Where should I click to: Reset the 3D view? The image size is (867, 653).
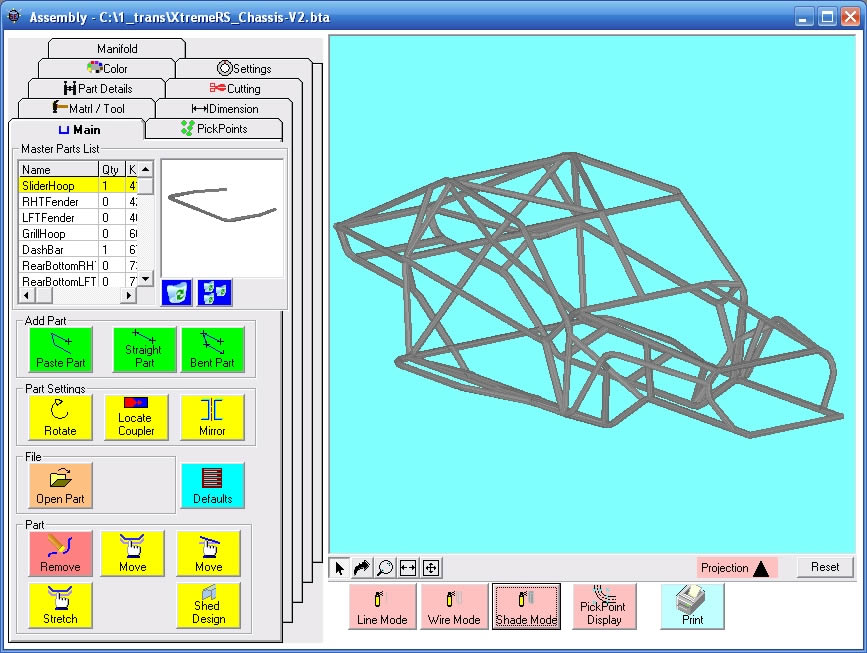pos(824,566)
